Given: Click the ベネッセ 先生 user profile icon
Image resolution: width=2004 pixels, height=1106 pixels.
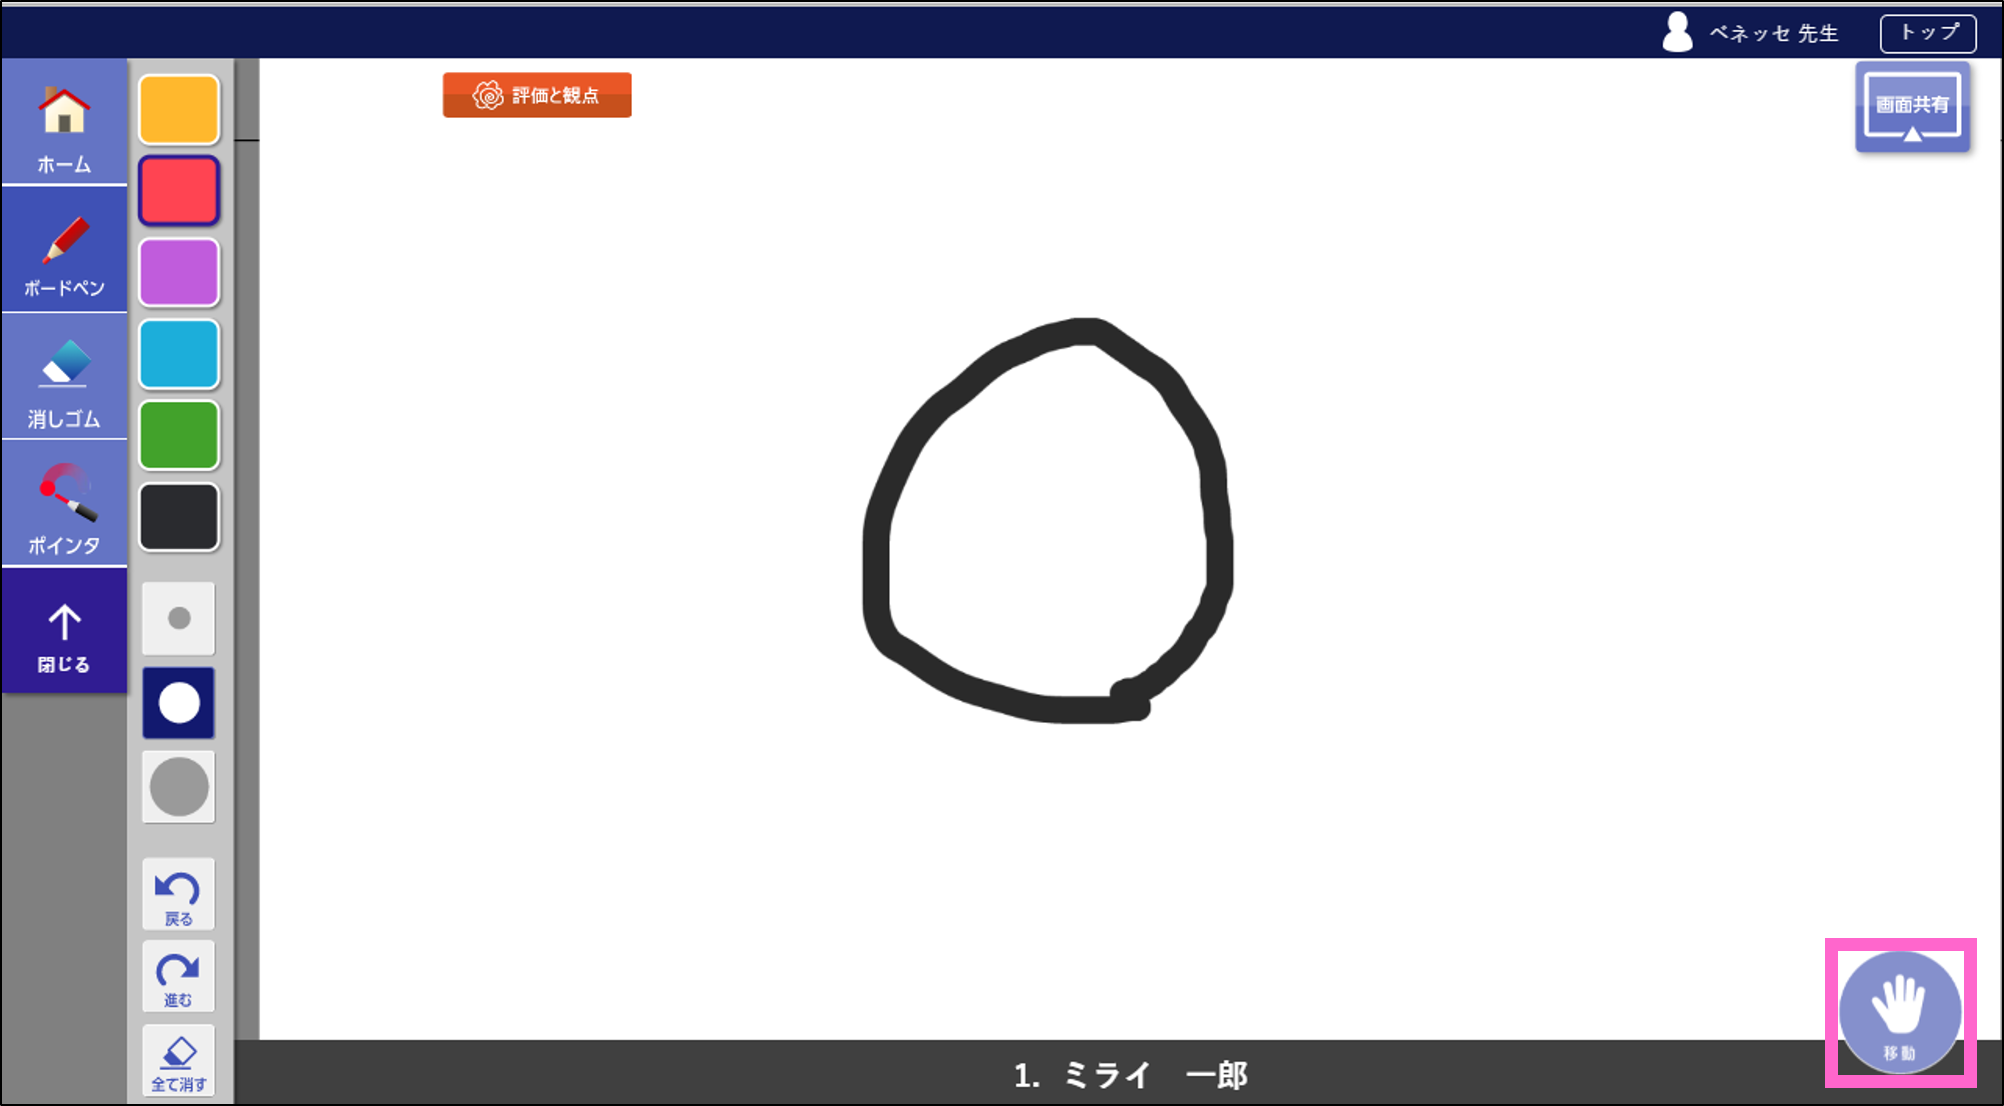Looking at the screenshot, I should point(1678,32).
